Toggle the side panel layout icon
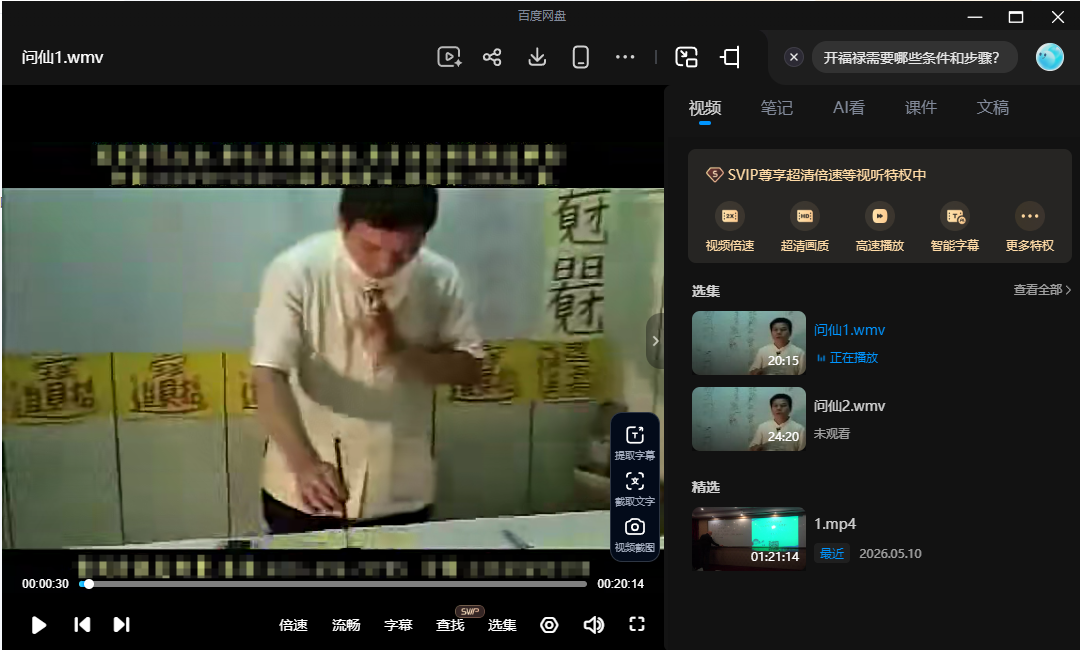This screenshot has width=1080, height=650. pos(730,57)
